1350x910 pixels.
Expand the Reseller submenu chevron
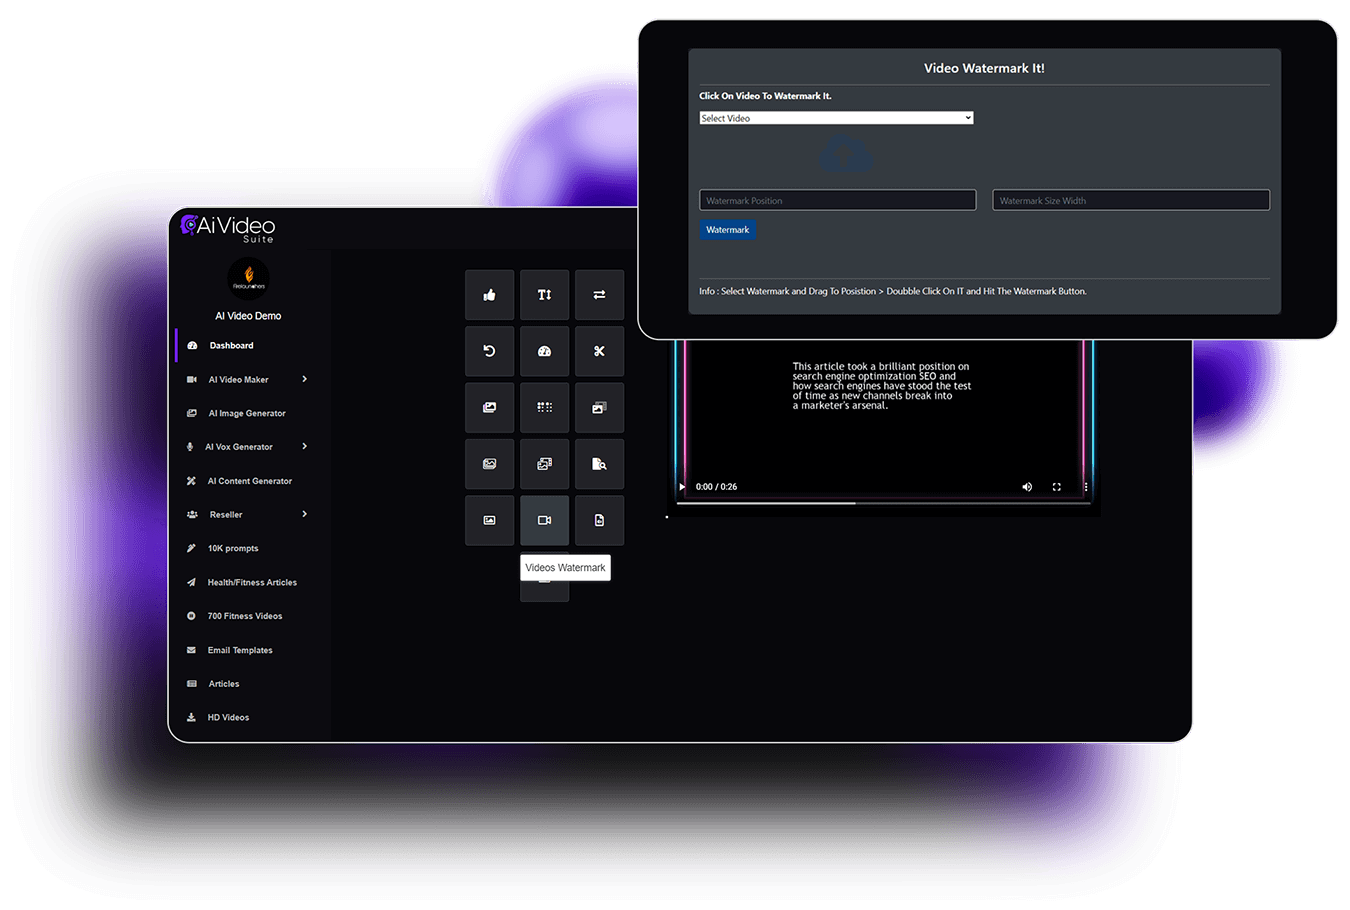304,514
